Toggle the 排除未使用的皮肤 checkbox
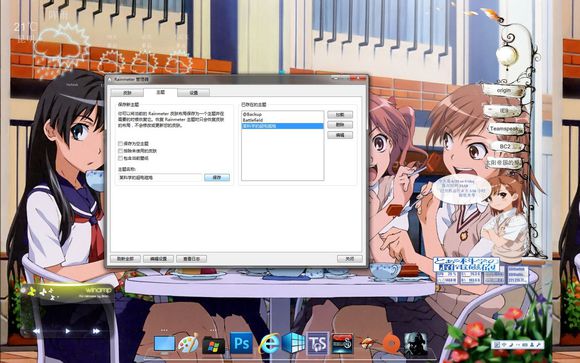Viewport: 580px width, 363px height. pyautogui.click(x=121, y=151)
